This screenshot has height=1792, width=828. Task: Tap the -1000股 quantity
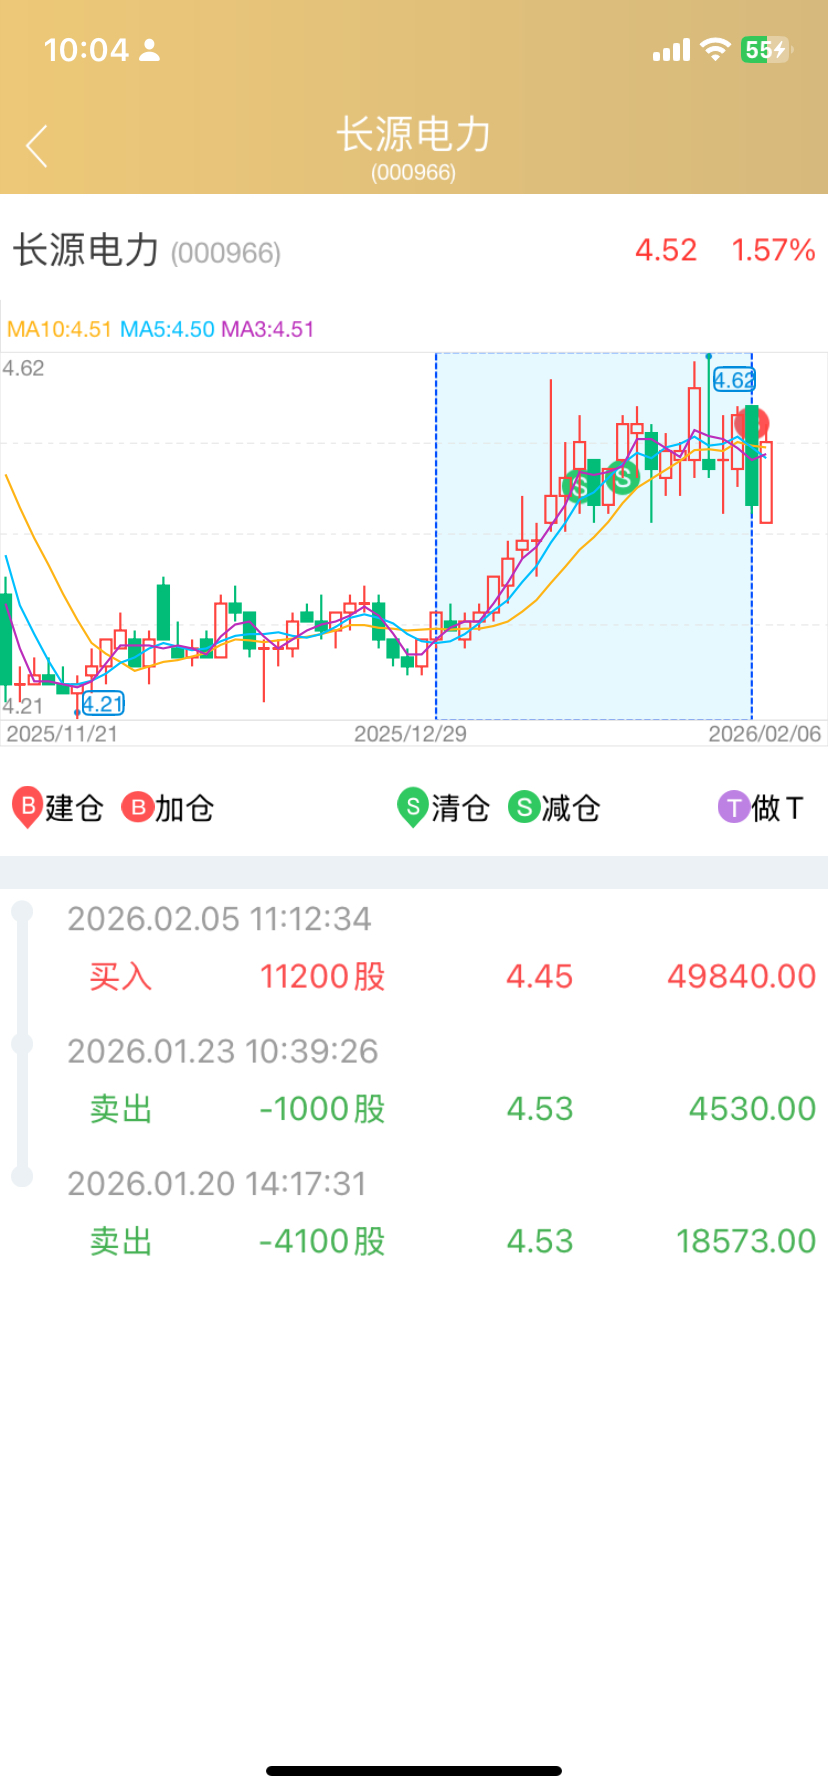(x=323, y=1109)
